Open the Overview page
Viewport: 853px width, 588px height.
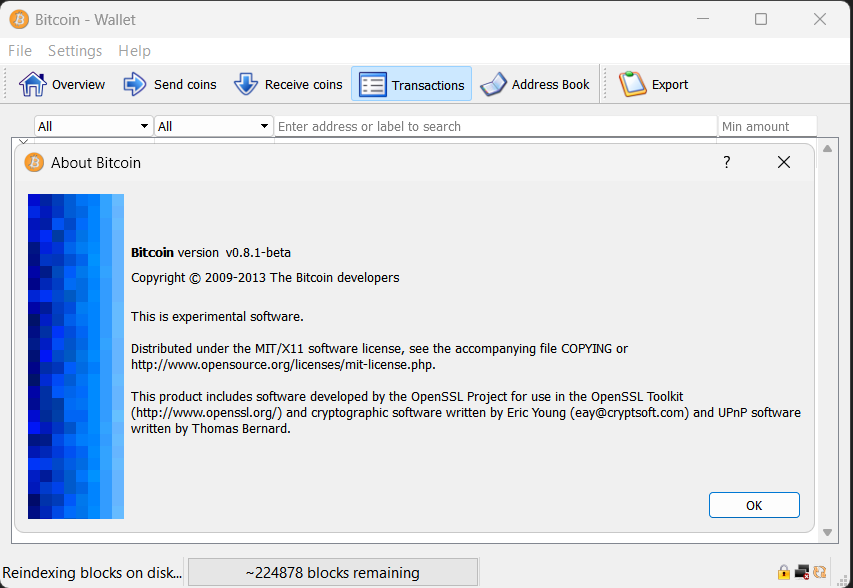tap(62, 84)
